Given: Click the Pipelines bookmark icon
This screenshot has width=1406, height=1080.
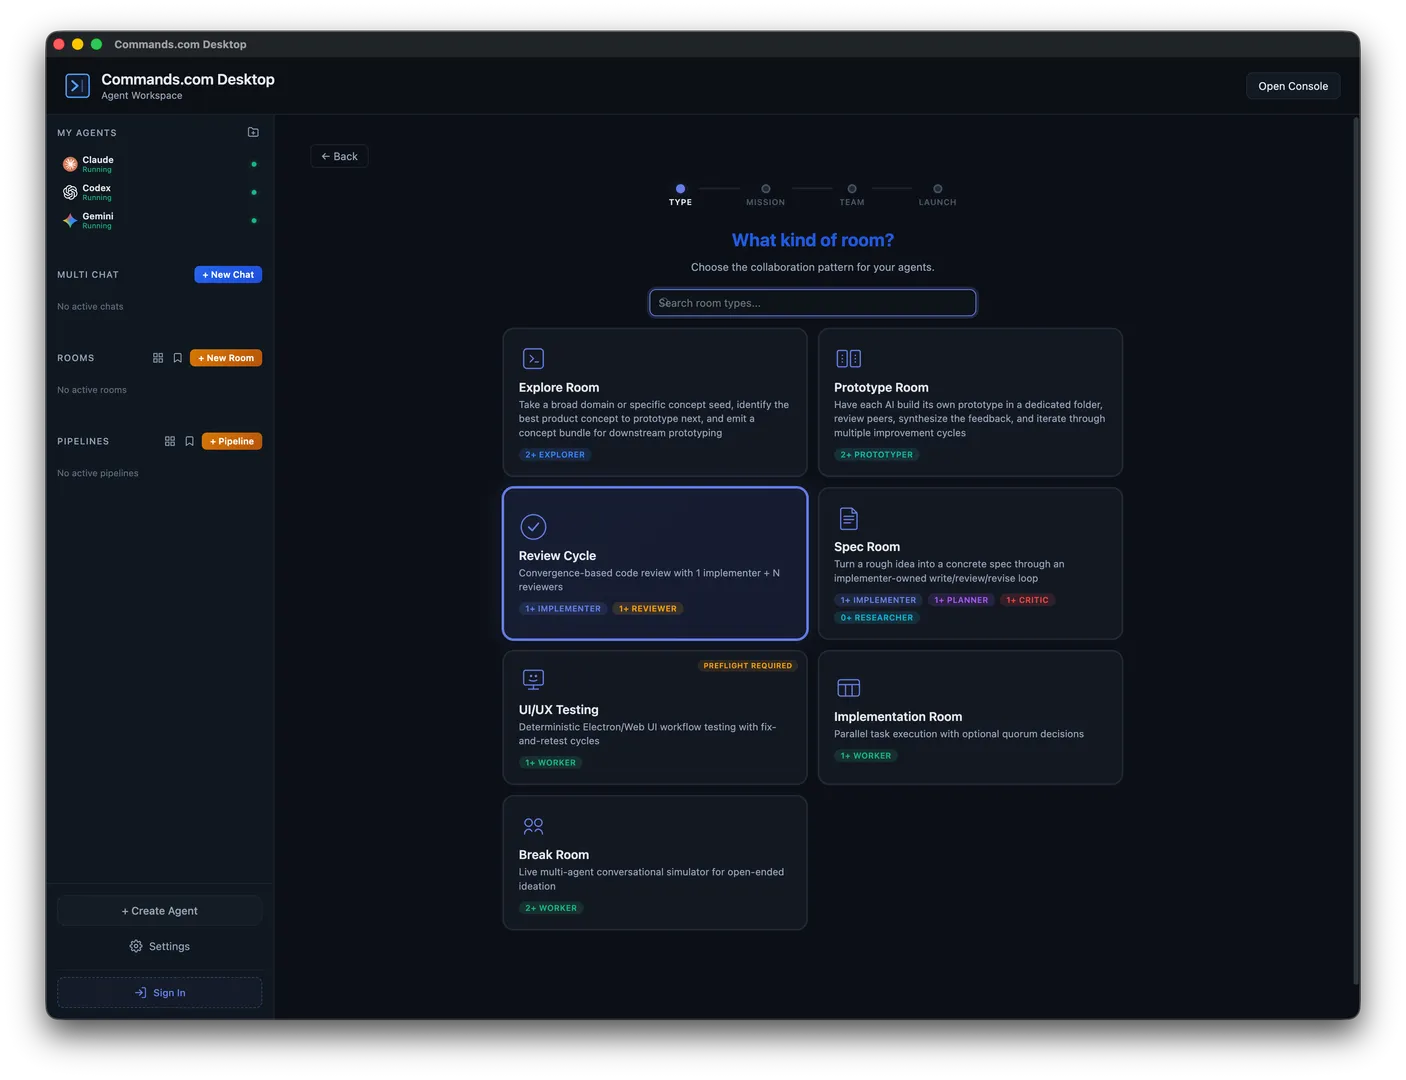Looking at the screenshot, I should [x=190, y=441].
